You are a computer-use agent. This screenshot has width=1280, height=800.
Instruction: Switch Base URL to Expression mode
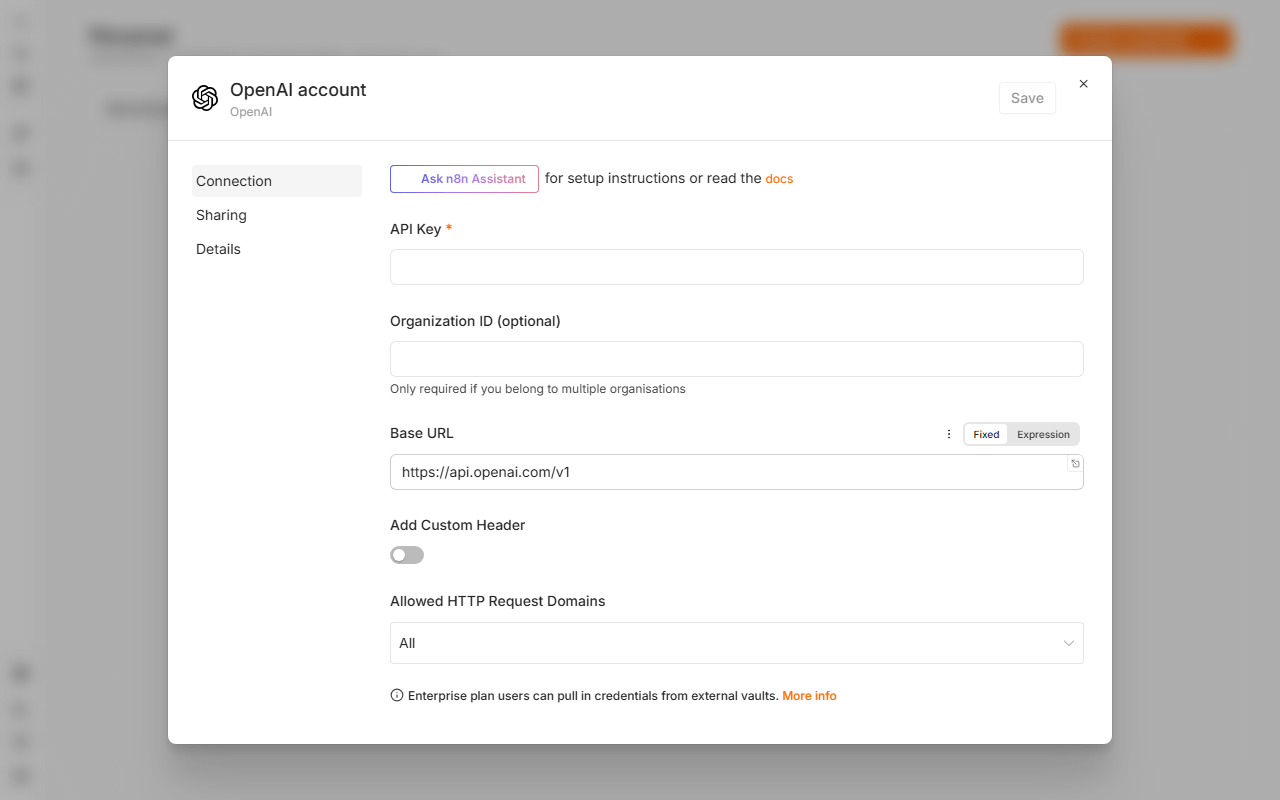pos(1043,434)
